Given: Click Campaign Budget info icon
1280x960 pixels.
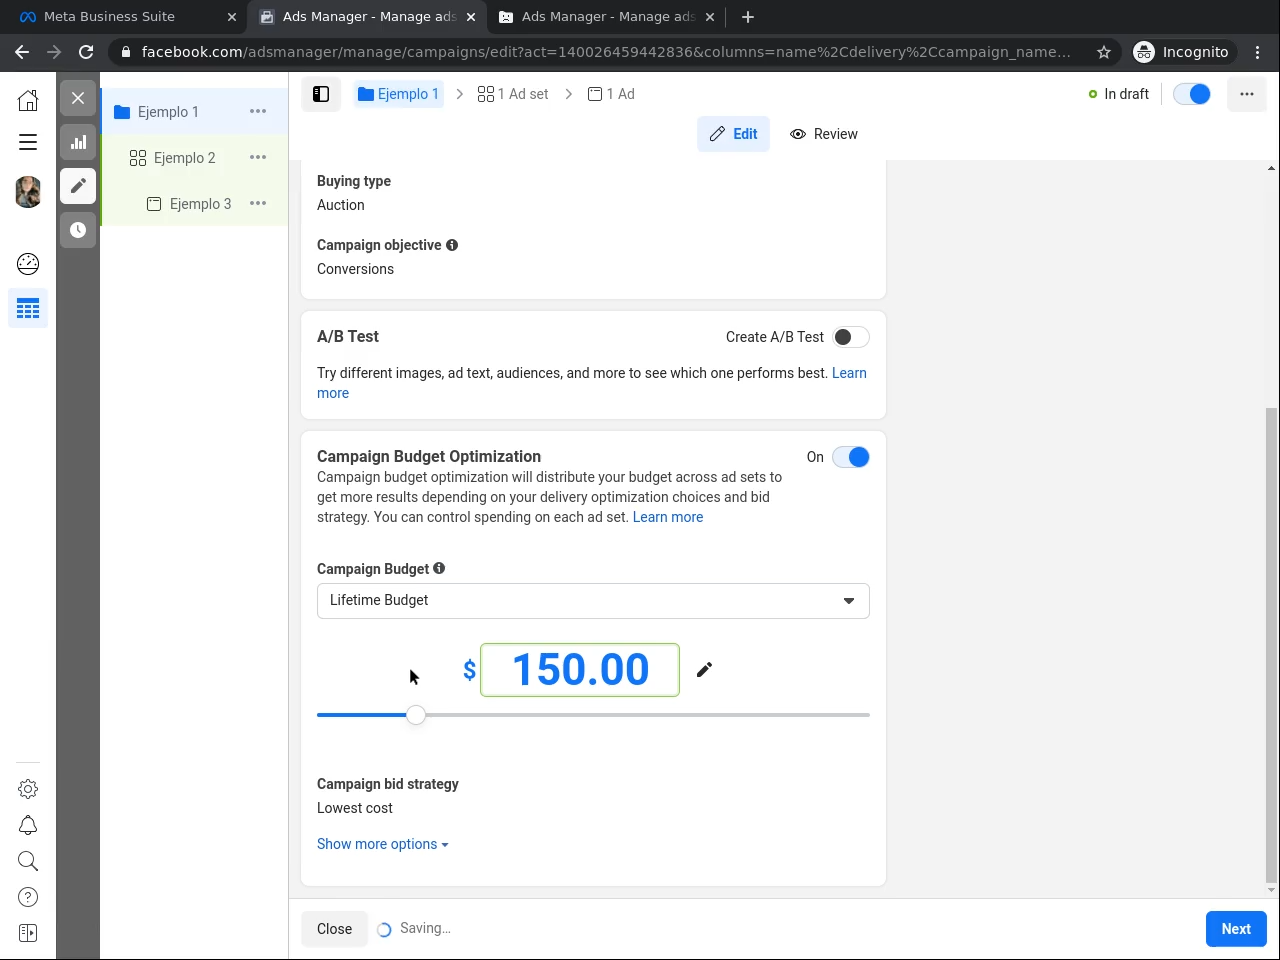Looking at the screenshot, I should pyautogui.click(x=439, y=569).
